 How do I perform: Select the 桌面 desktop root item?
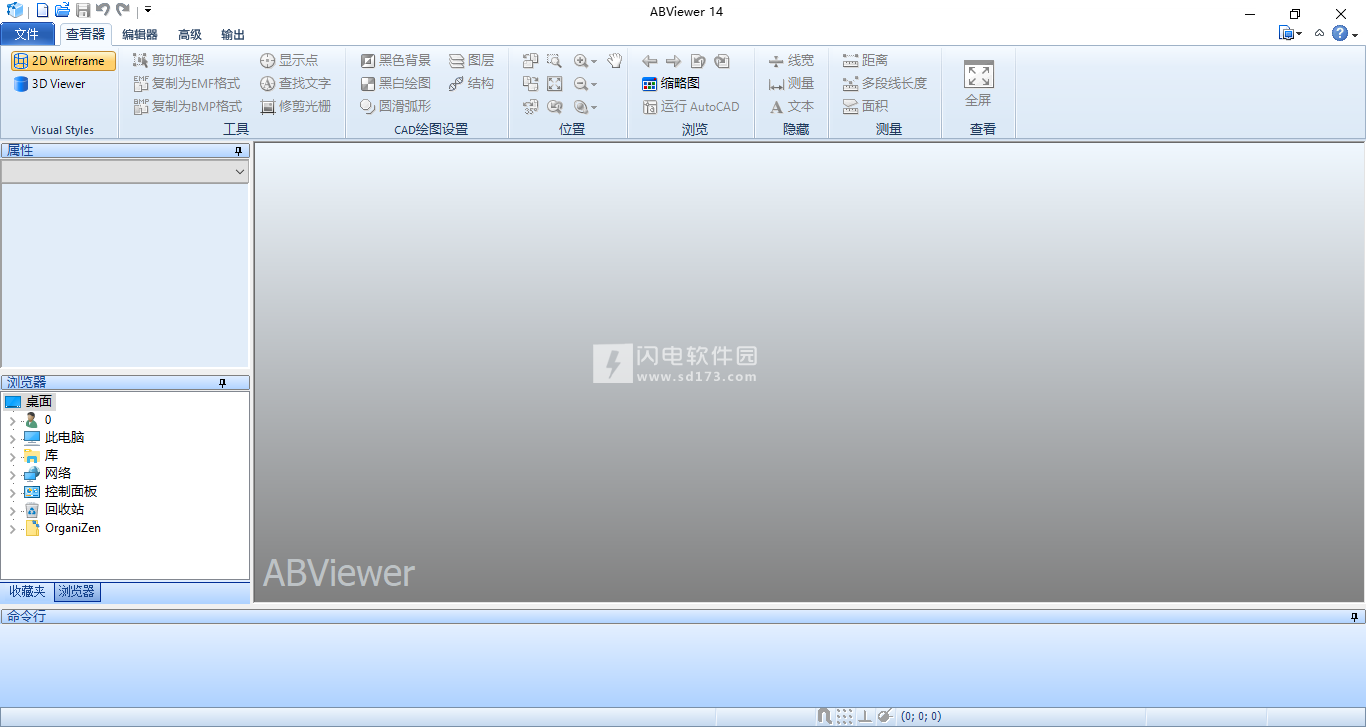click(x=29, y=402)
